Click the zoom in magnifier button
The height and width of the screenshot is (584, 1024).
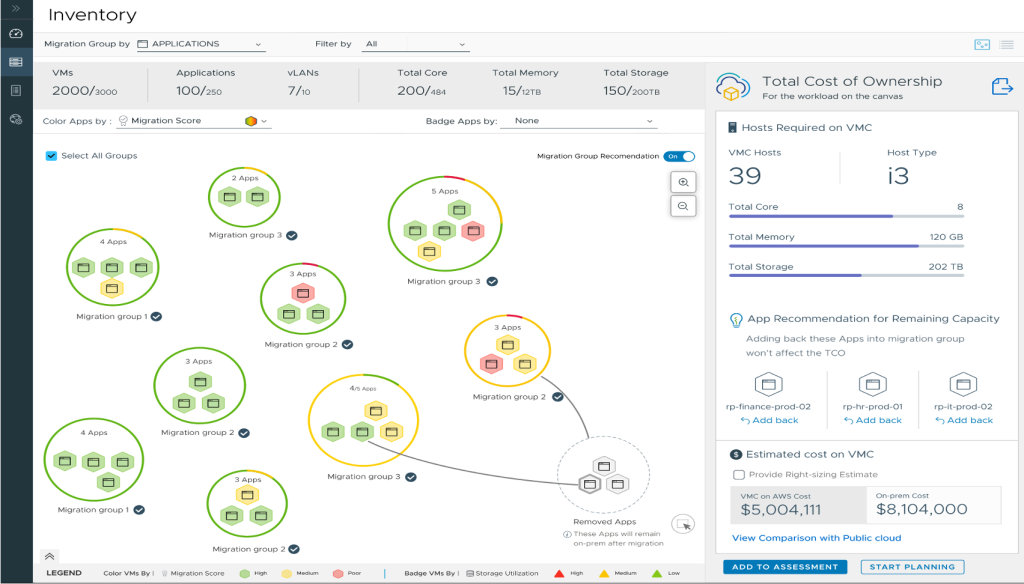(683, 182)
